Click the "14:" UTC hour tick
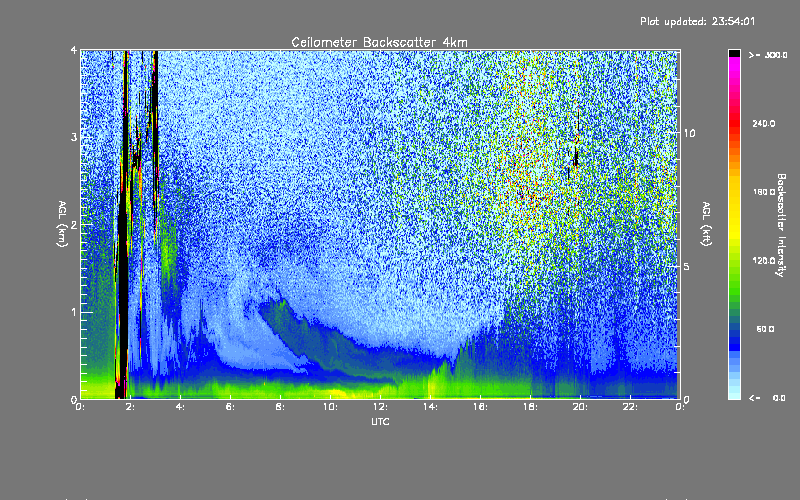 click(430, 407)
